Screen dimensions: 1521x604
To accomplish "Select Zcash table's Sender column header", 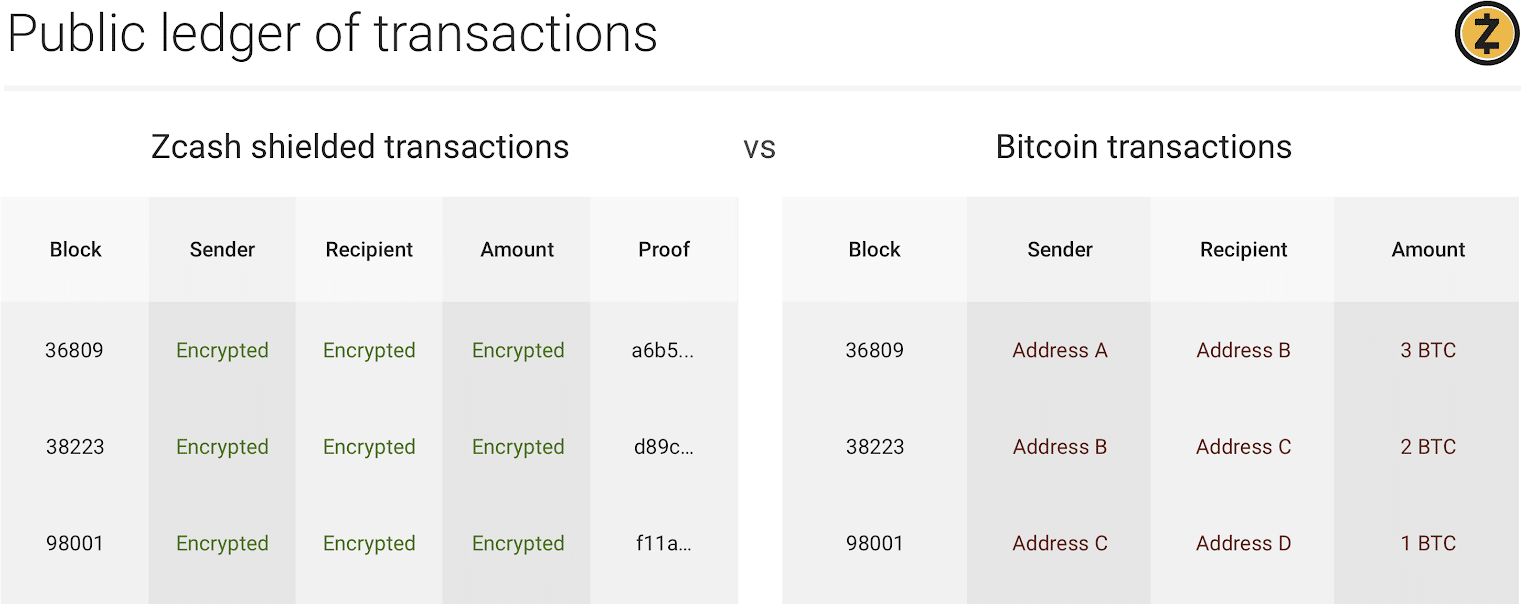I will tap(222, 250).
